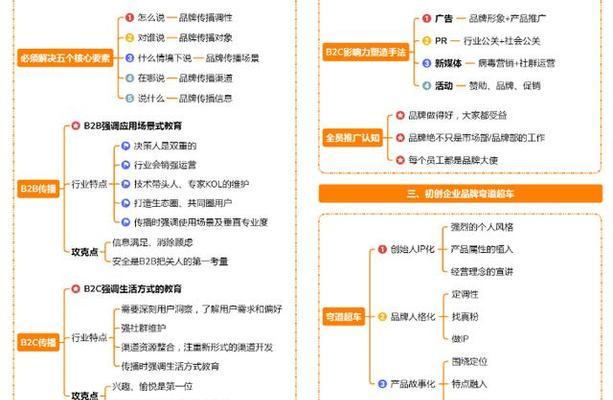
Task: Click the blue number 3 badge beside 什么情境下说
Action: (130, 58)
